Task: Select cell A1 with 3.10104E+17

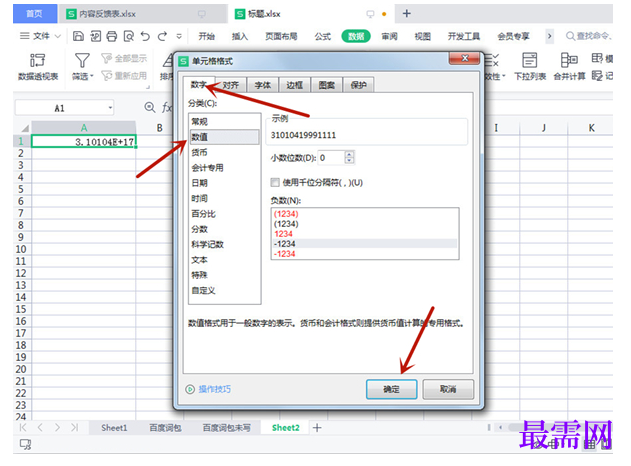Action: 84,142
